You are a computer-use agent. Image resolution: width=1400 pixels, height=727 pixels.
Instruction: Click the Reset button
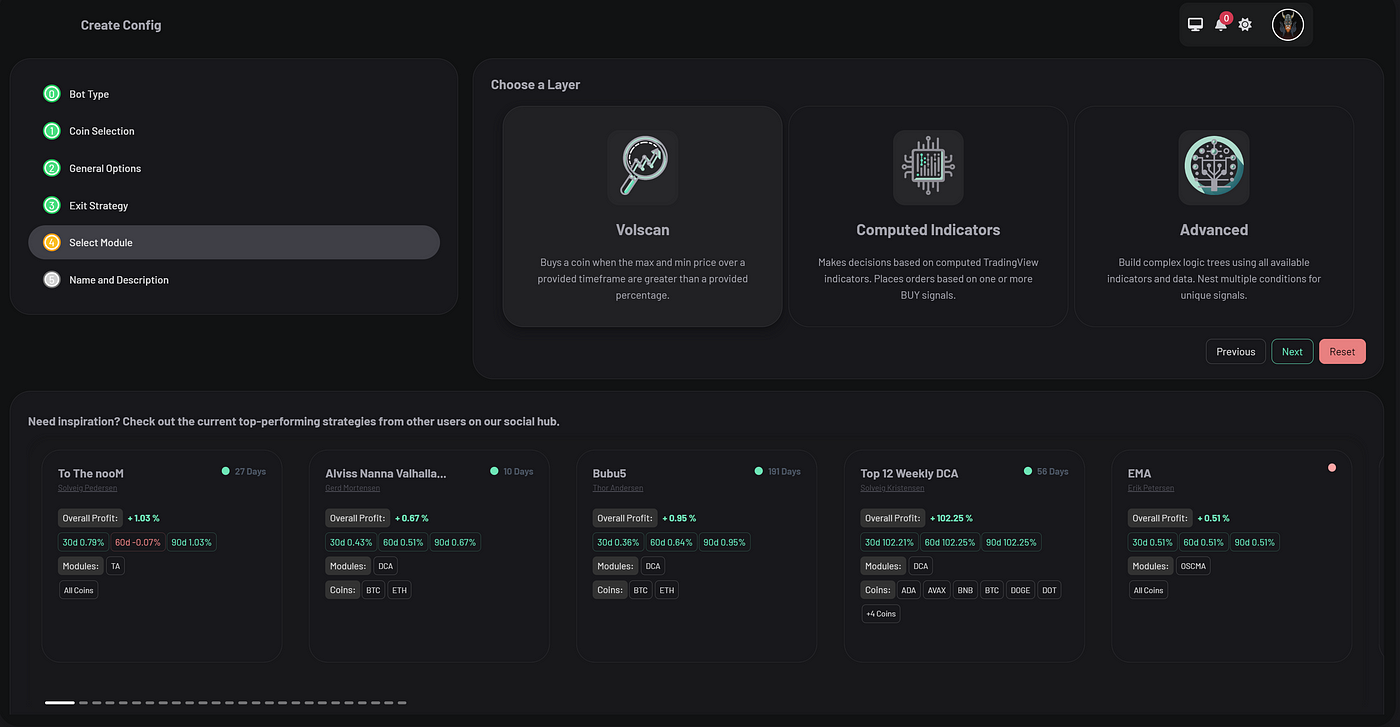click(1342, 351)
